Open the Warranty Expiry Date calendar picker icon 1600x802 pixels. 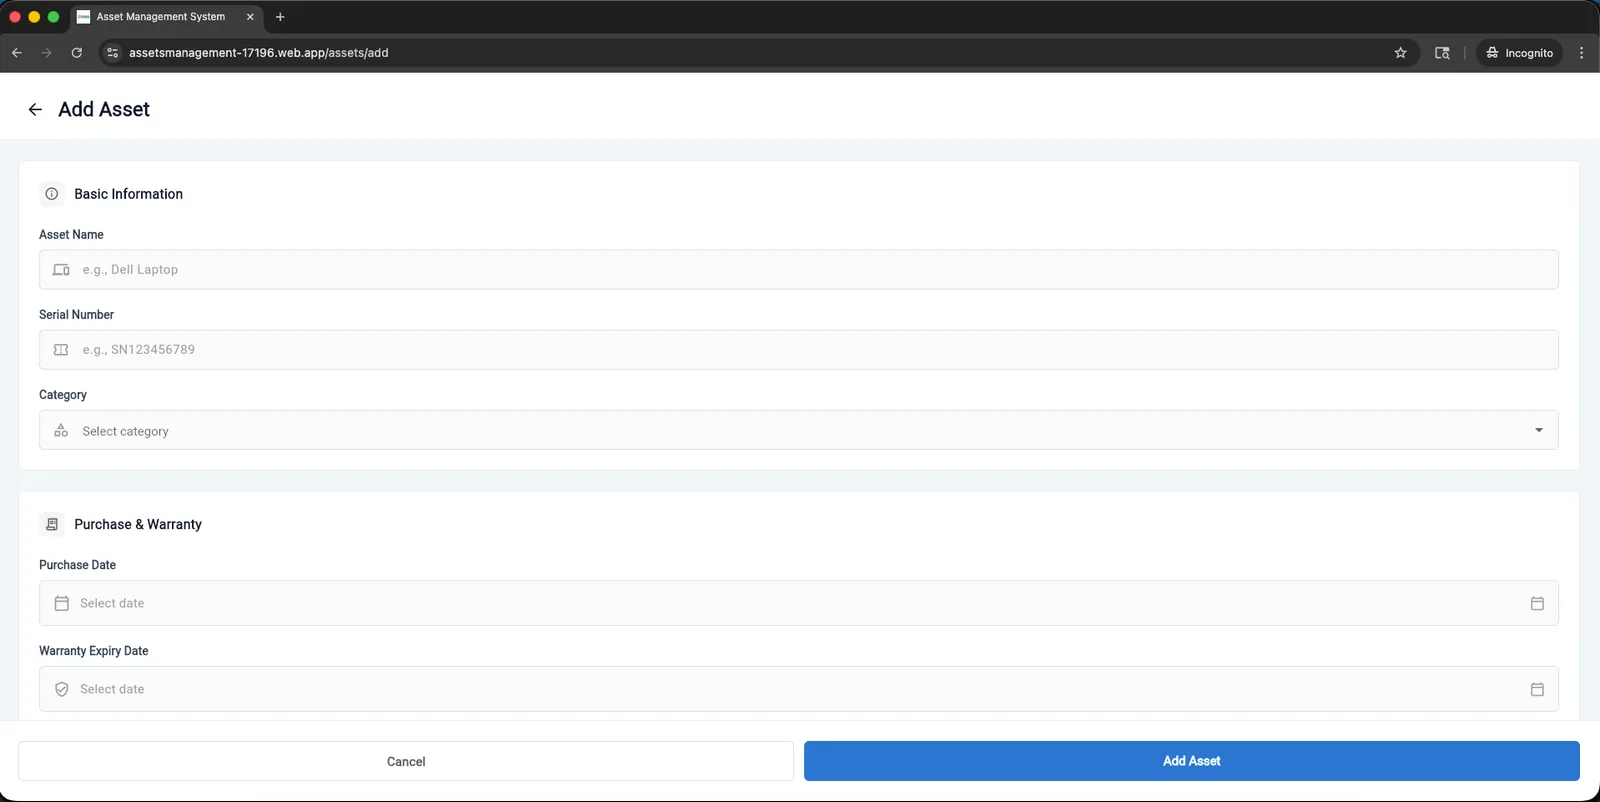(1537, 689)
